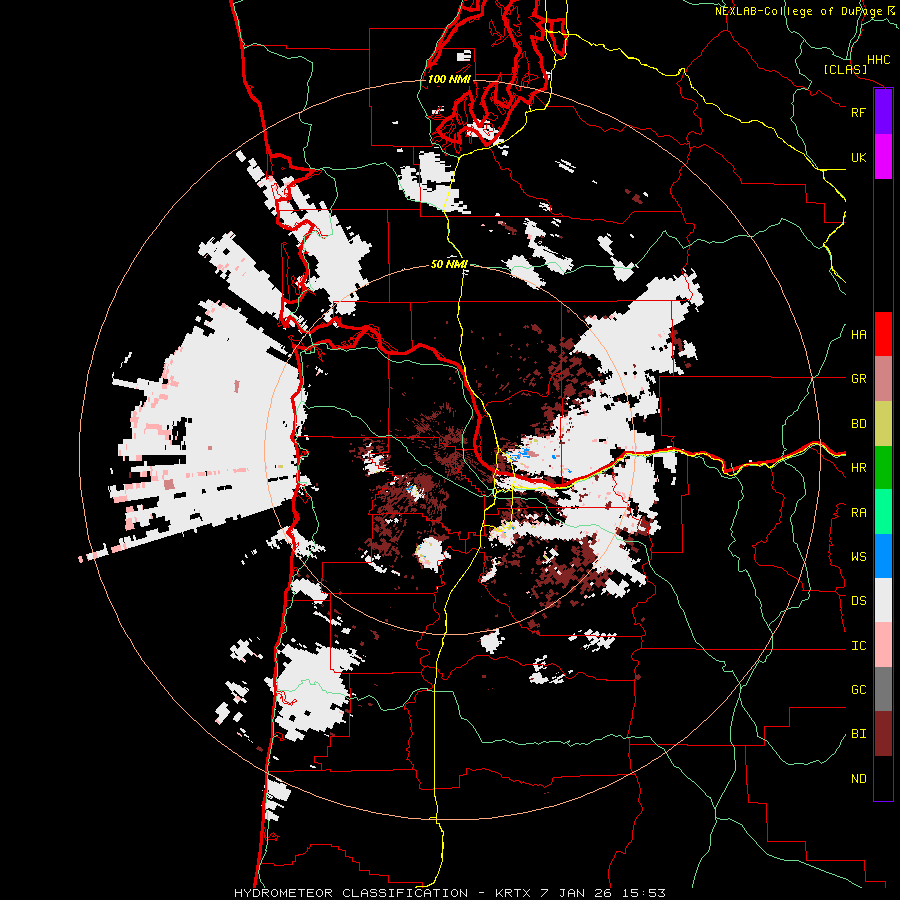900x900 pixels.
Task: Select the DS white legend swatch
Action: [883, 600]
